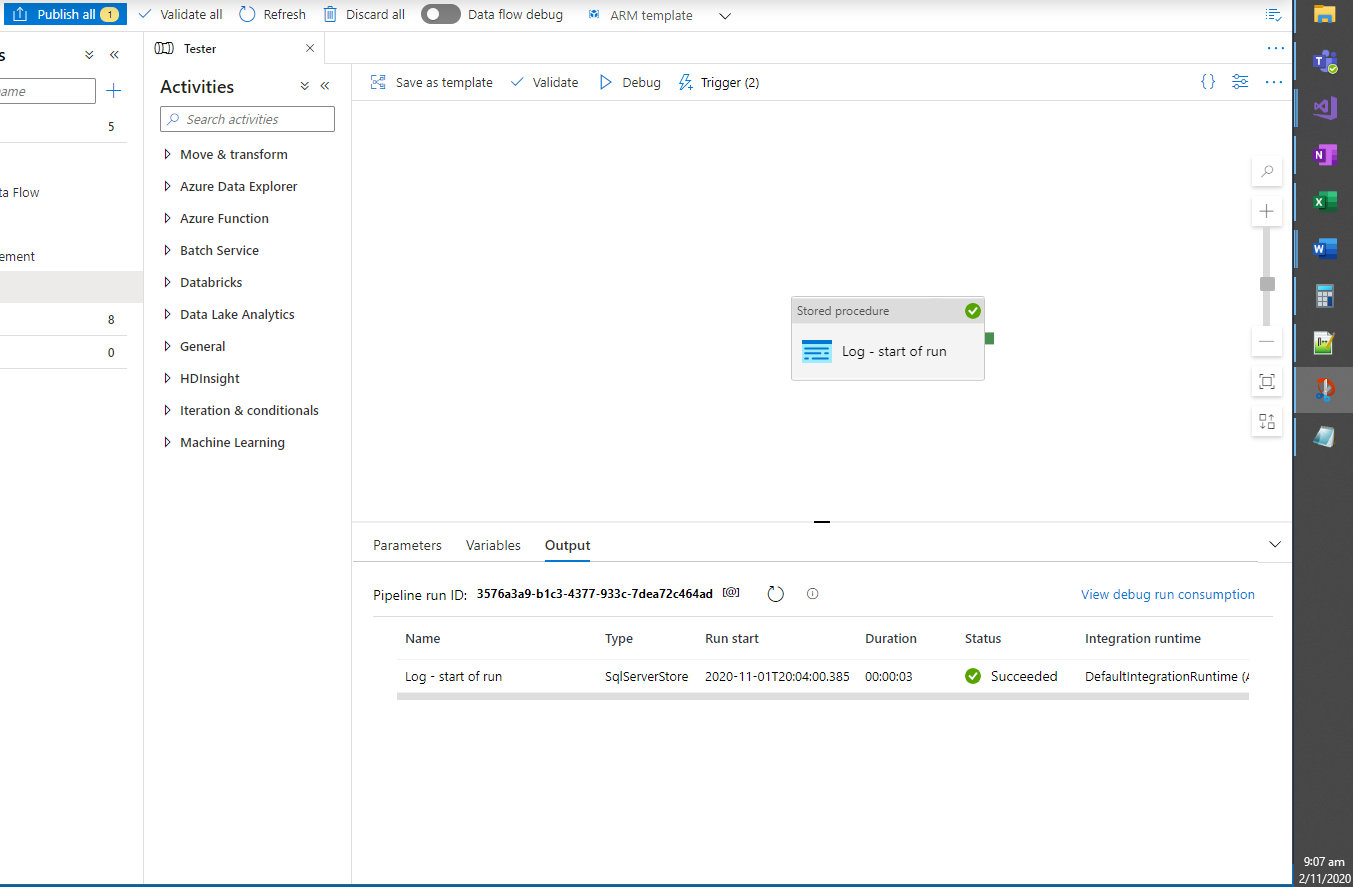1353x887 pixels.
Task: Zoom out on the canvas
Action: (x=1267, y=341)
